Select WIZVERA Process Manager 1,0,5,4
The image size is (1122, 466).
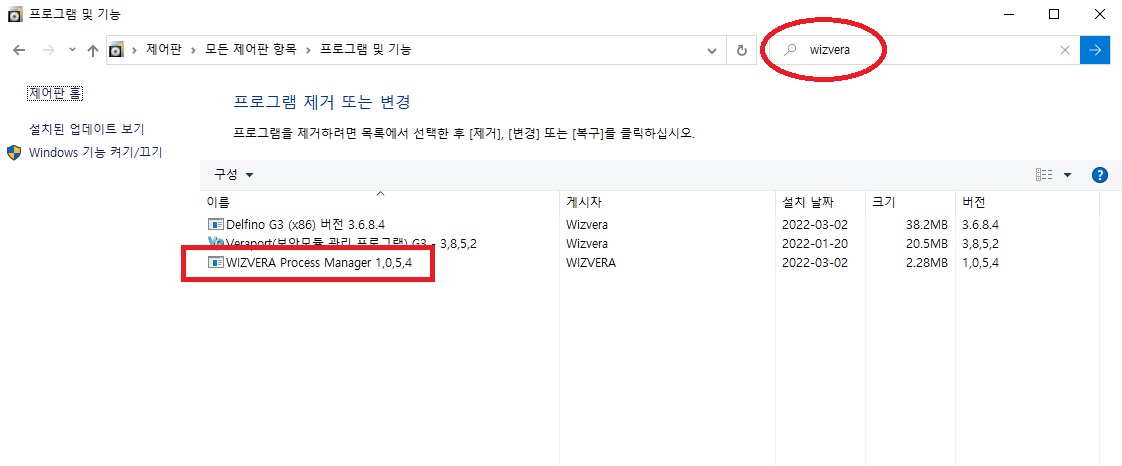[x=318, y=263]
